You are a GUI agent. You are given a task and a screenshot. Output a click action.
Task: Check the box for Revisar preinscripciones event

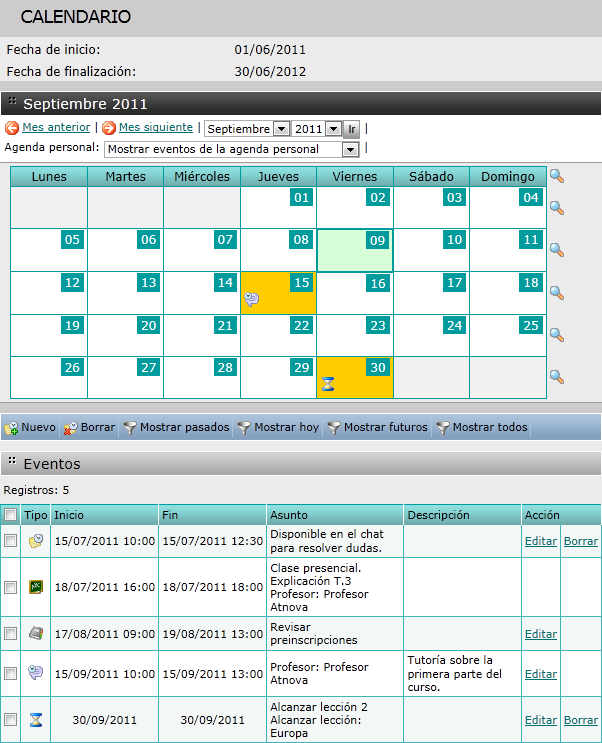click(10, 634)
